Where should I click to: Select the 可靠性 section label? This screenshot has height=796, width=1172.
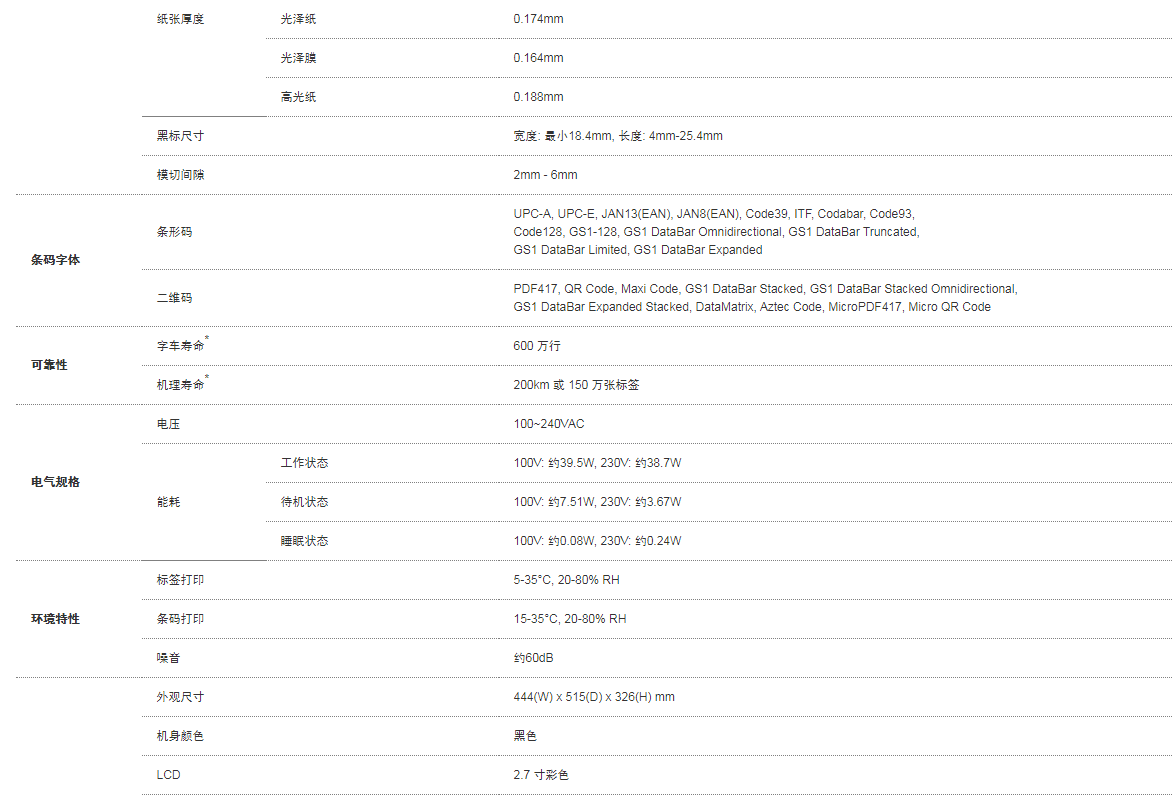(x=49, y=365)
